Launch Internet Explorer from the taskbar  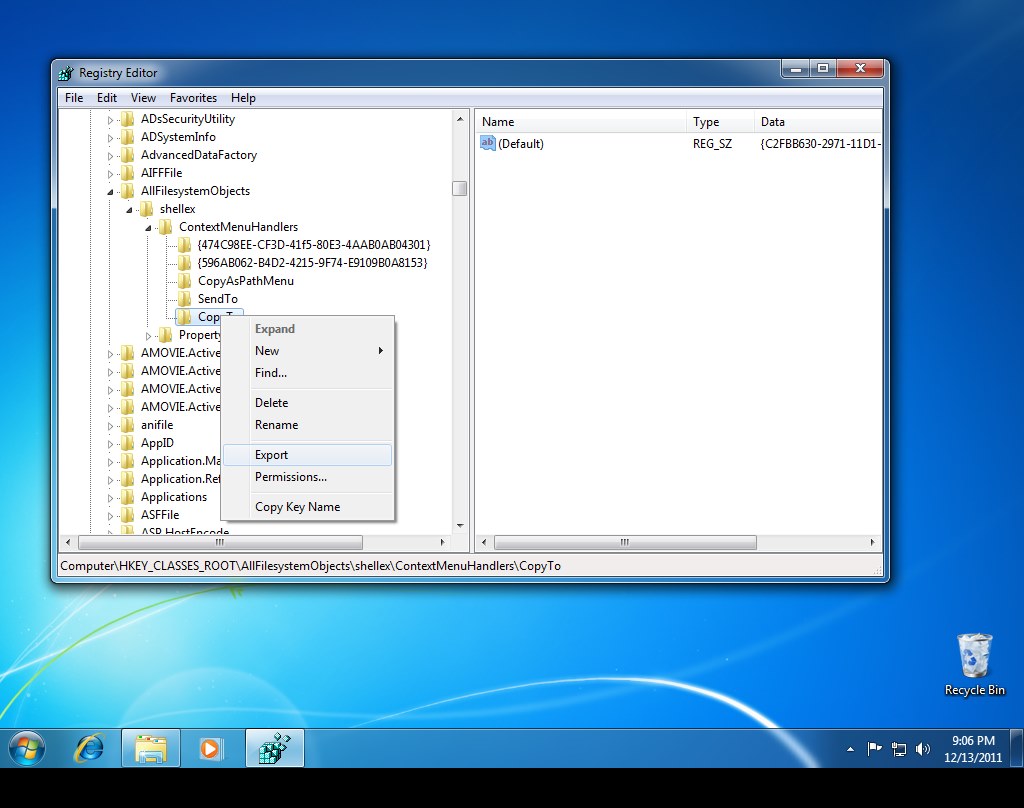tap(89, 749)
